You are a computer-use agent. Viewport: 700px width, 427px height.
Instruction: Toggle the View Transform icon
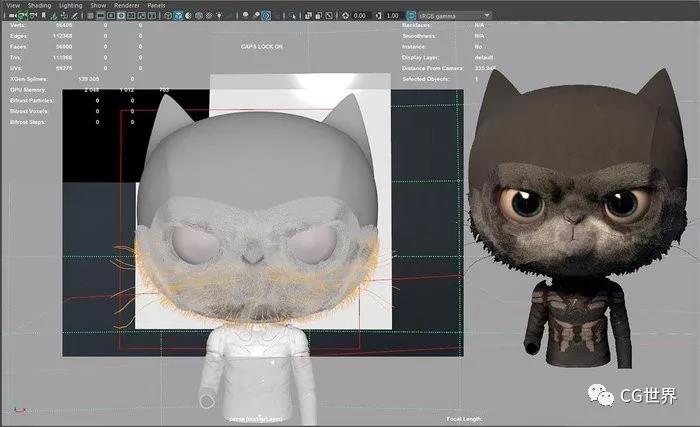pos(411,16)
